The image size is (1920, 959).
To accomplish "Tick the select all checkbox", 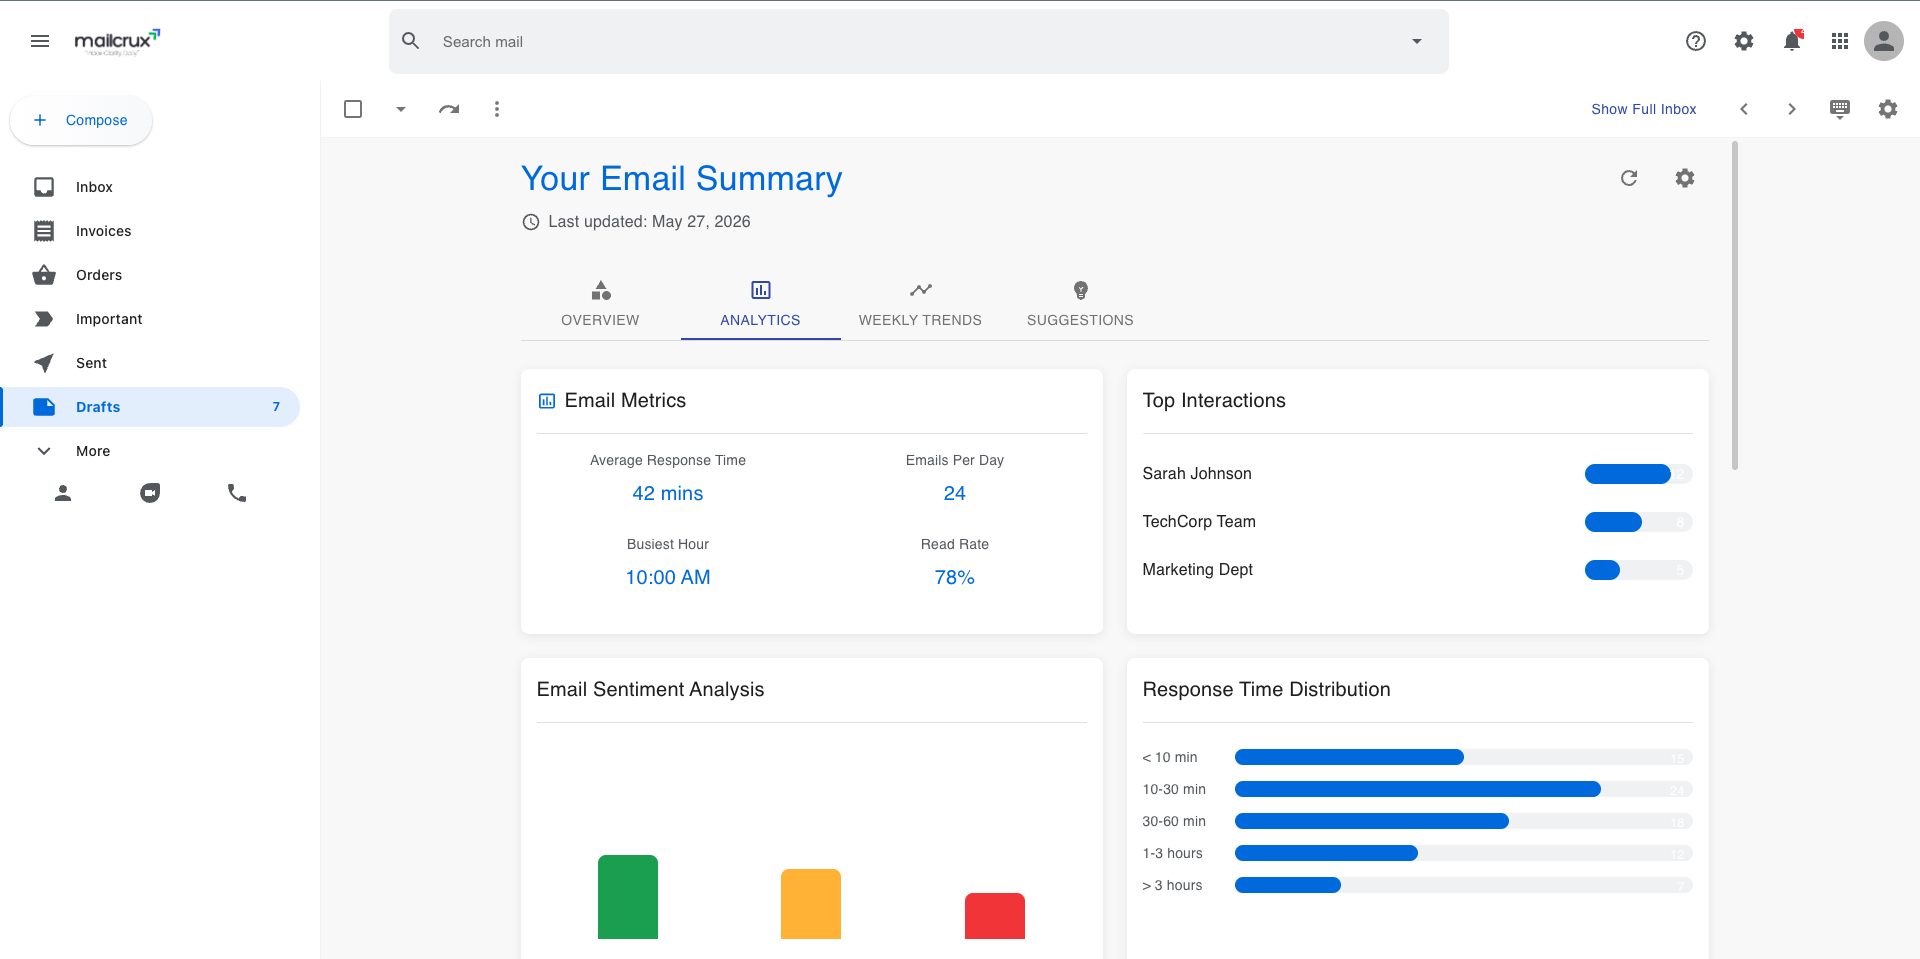I will 353,109.
